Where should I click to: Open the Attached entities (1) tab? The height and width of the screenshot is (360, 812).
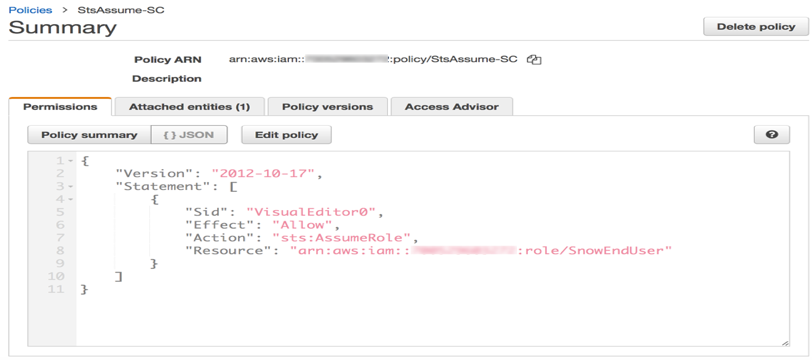(x=190, y=107)
